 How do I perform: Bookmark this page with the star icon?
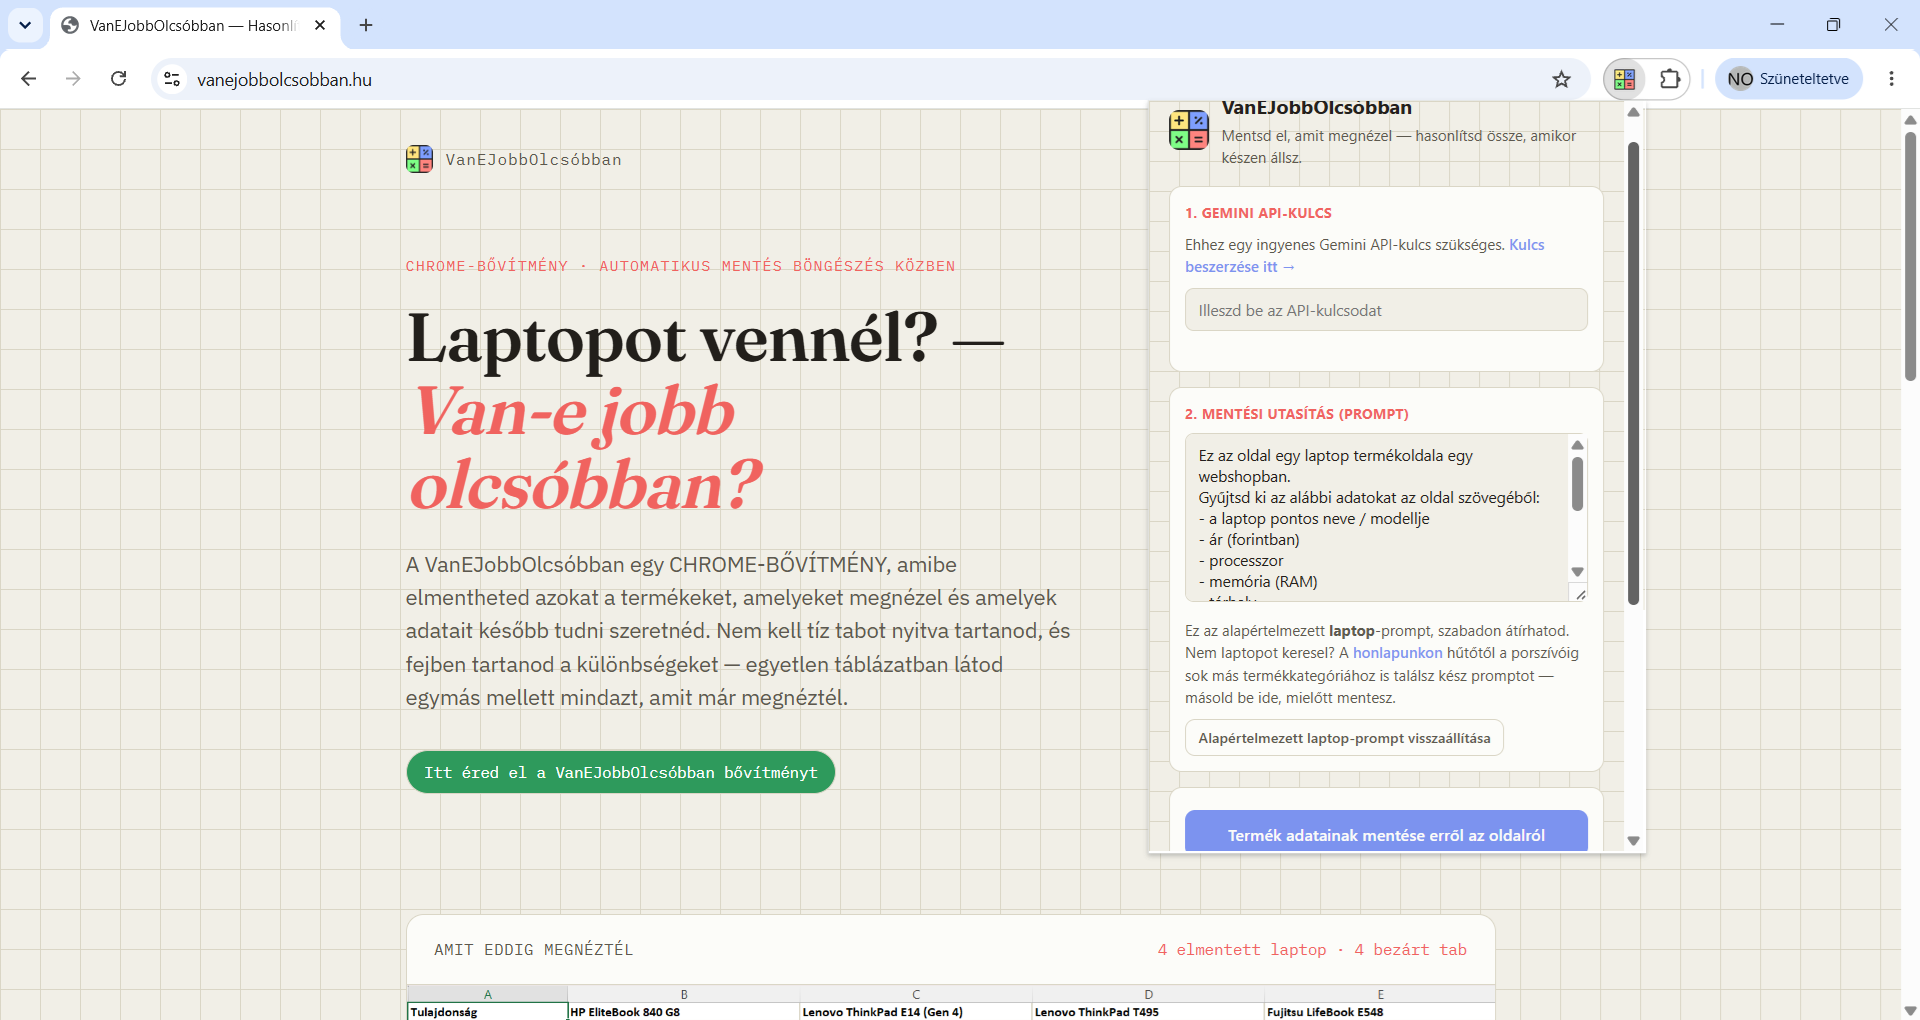coord(1561,79)
